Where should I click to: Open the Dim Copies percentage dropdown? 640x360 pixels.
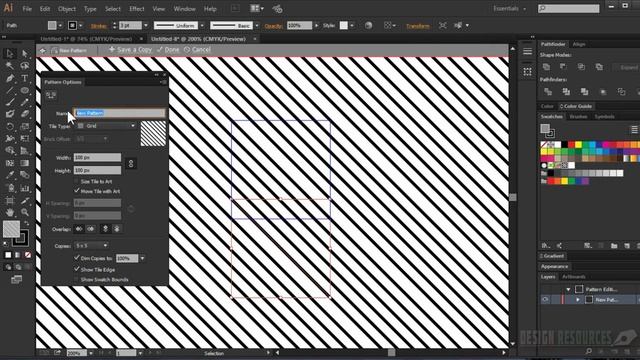coord(142,258)
